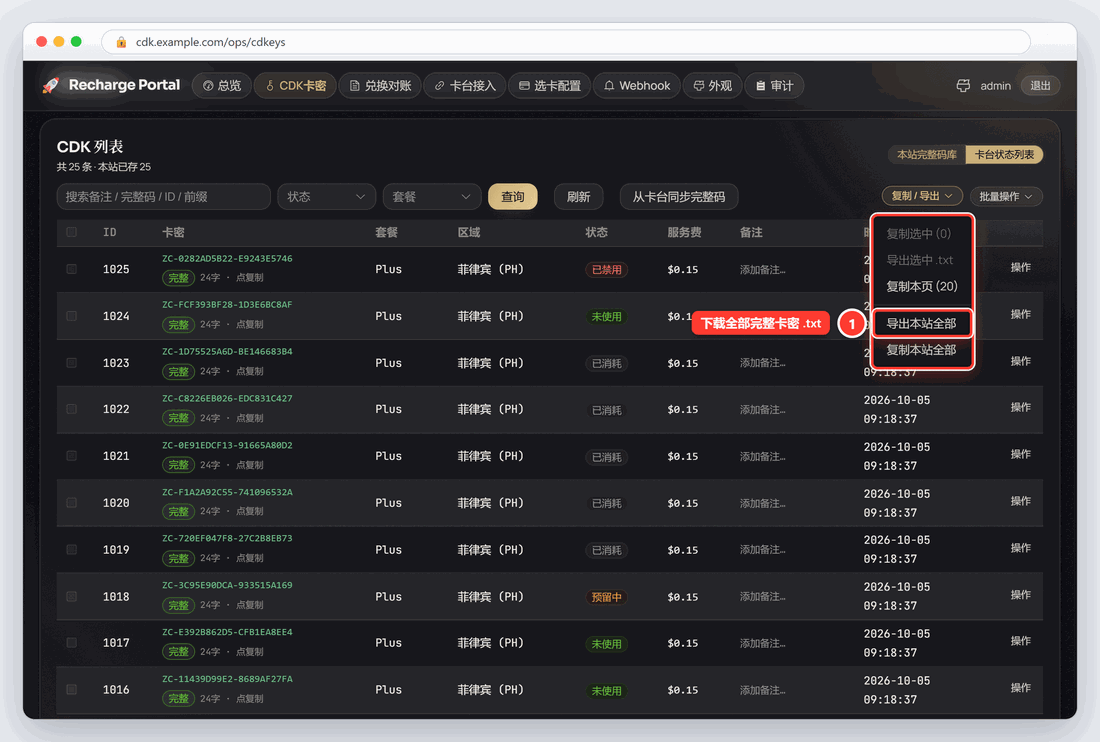Switch to 本站完整码库 view
The width and height of the screenshot is (1100, 742).
tap(927, 155)
